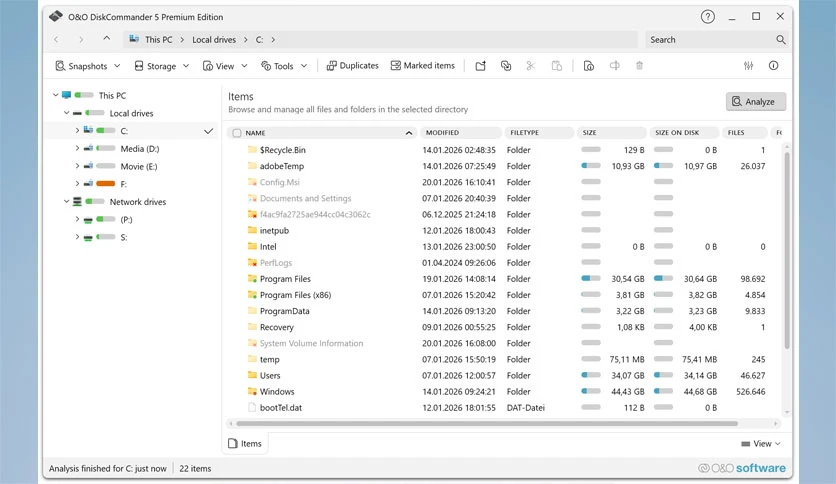Click the forward navigation arrow
This screenshot has height=484, width=836.
81,39
